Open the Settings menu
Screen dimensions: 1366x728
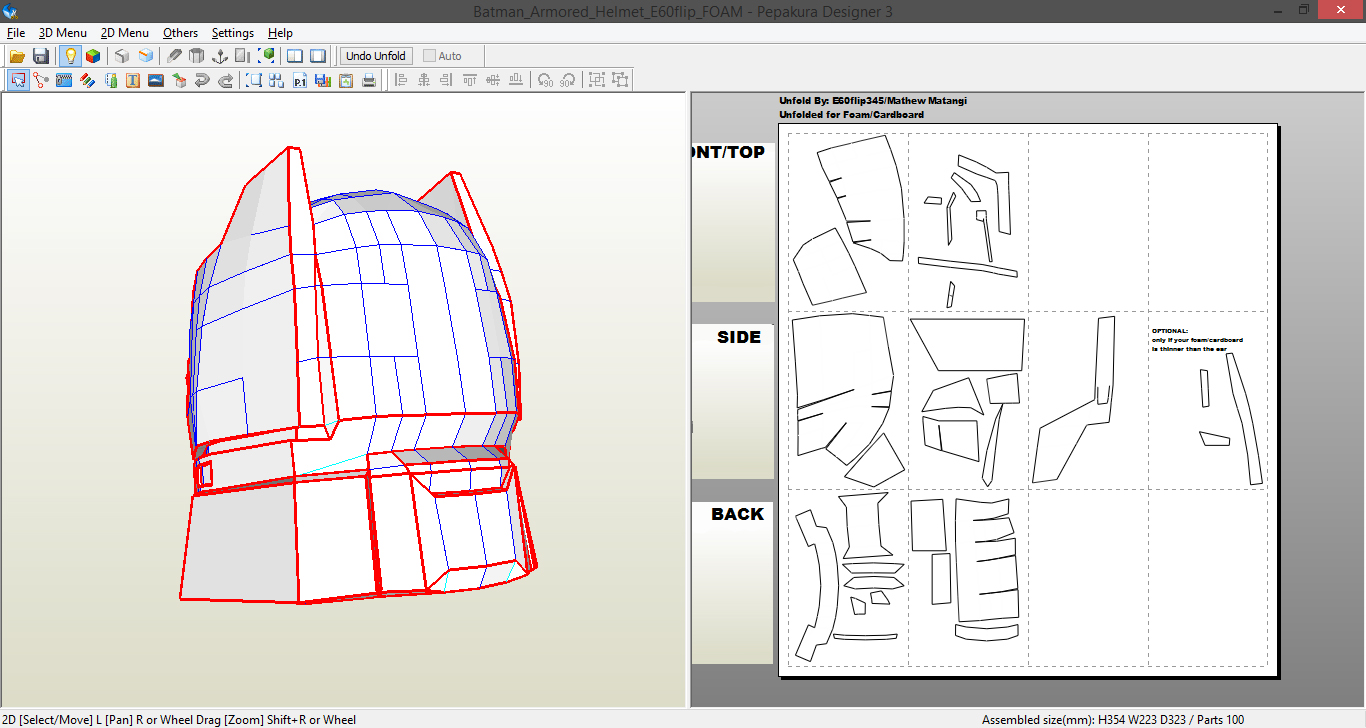[x=233, y=33]
